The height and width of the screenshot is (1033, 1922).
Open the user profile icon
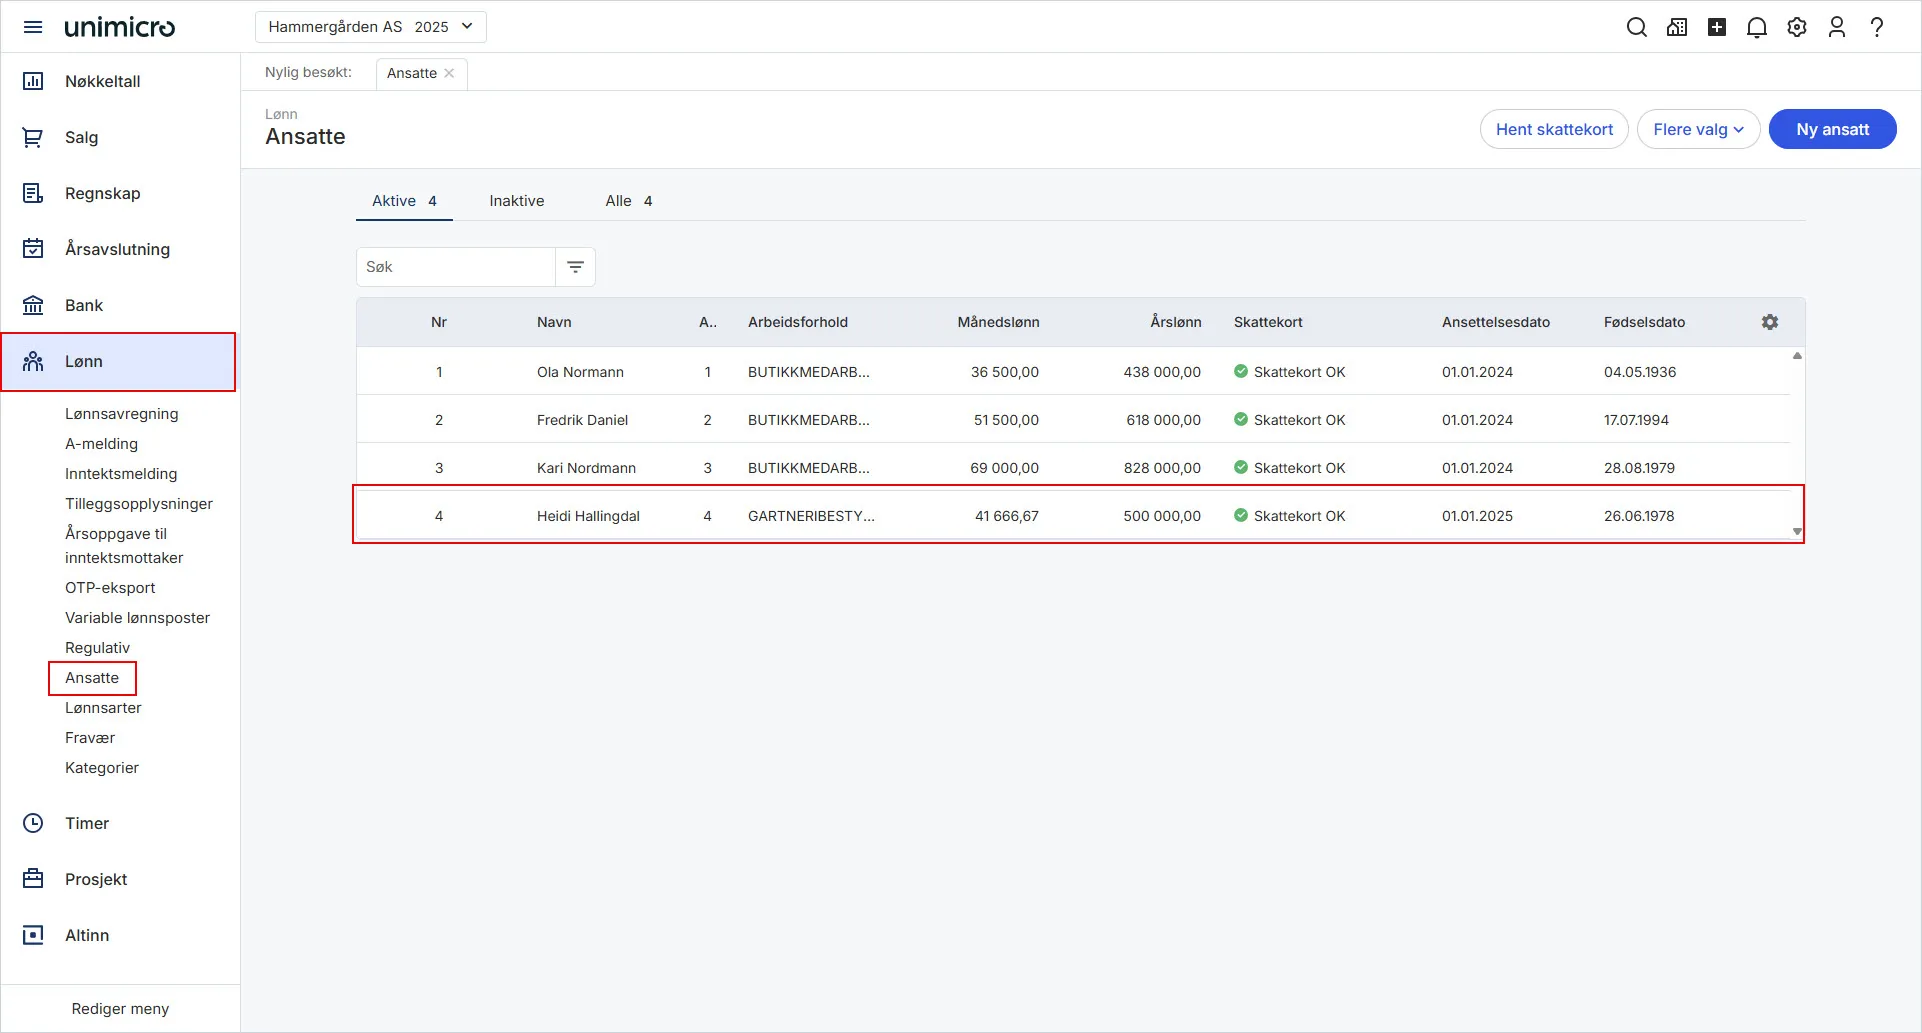click(x=1837, y=27)
